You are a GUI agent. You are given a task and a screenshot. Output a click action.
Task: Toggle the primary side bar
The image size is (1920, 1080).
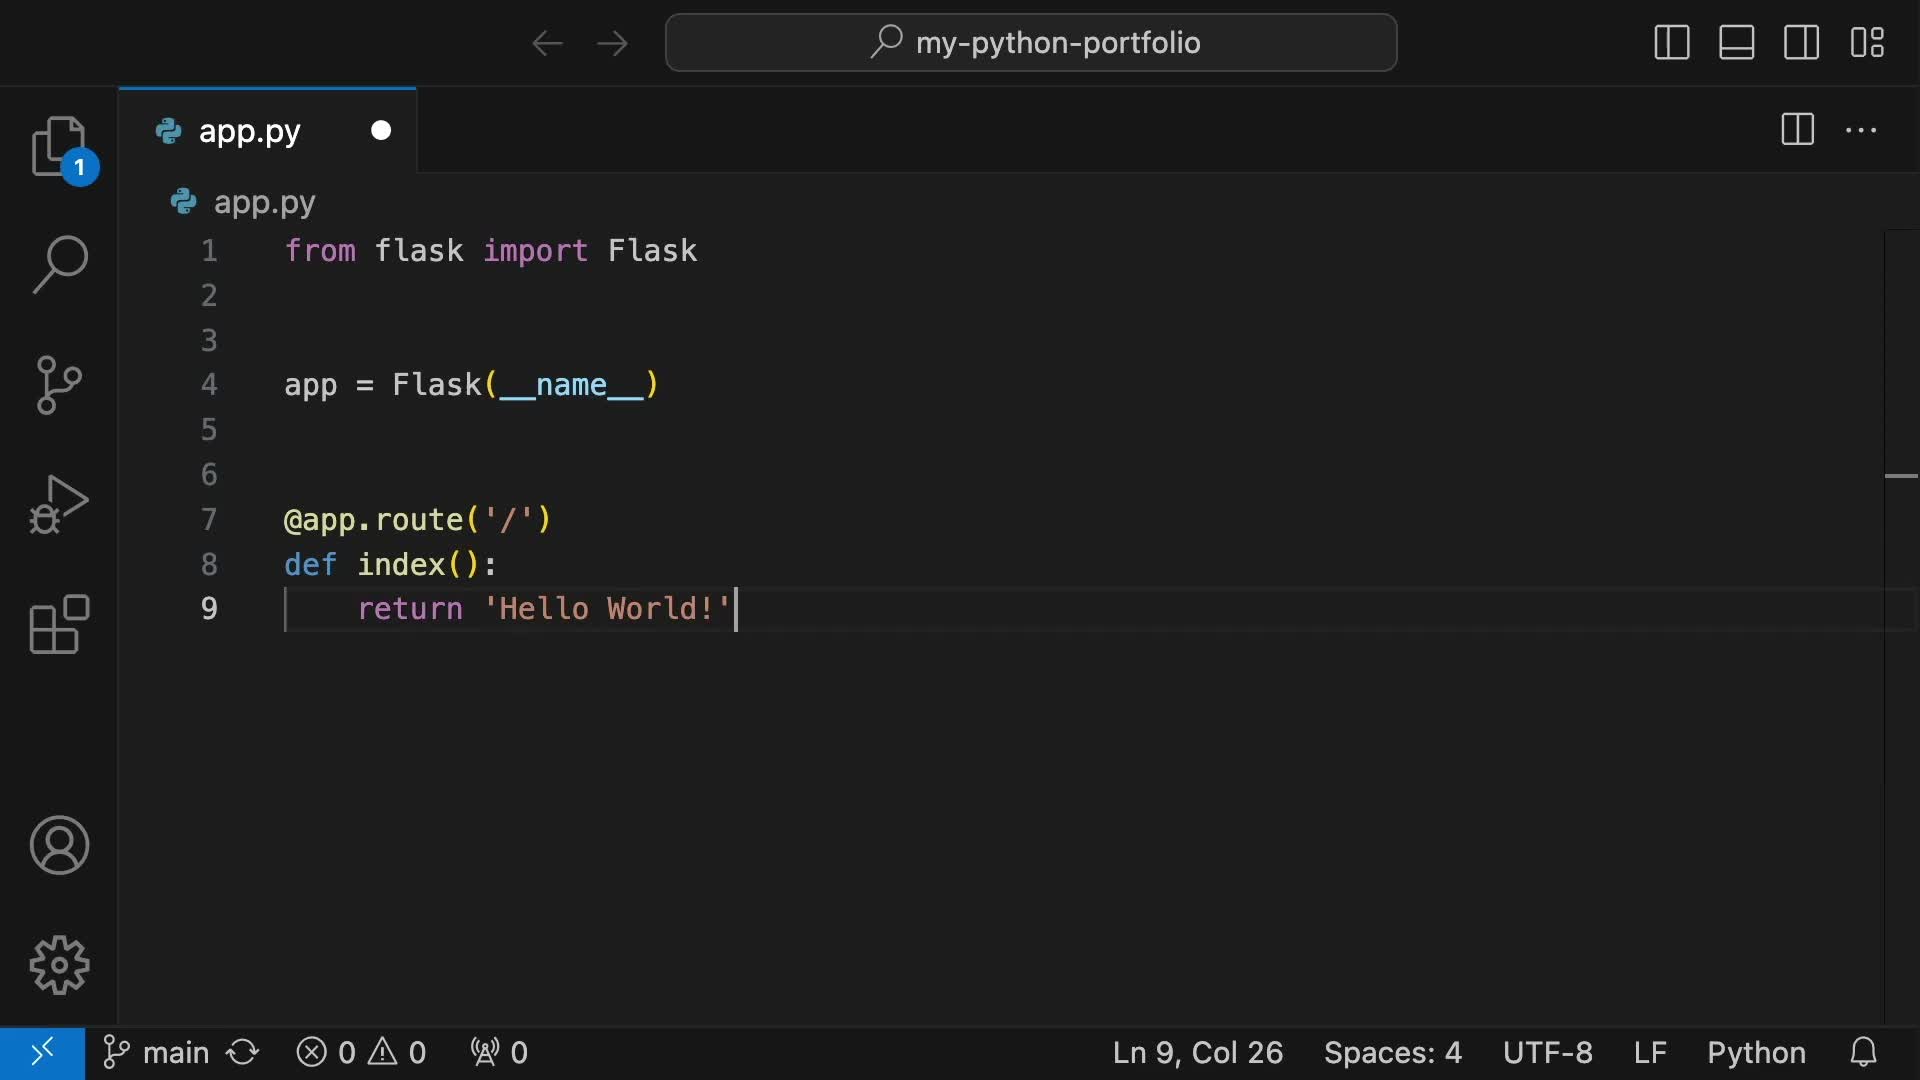(x=1672, y=43)
